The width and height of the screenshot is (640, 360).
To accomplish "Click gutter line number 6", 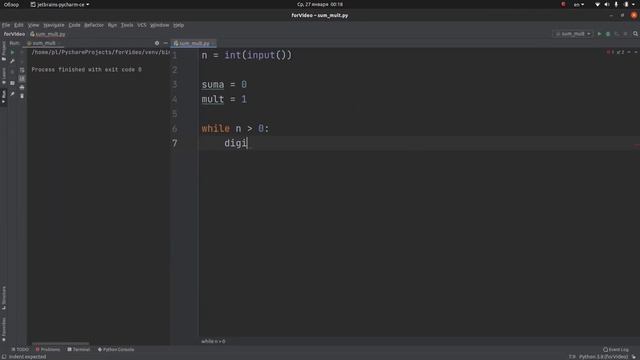I will click(x=175, y=129).
